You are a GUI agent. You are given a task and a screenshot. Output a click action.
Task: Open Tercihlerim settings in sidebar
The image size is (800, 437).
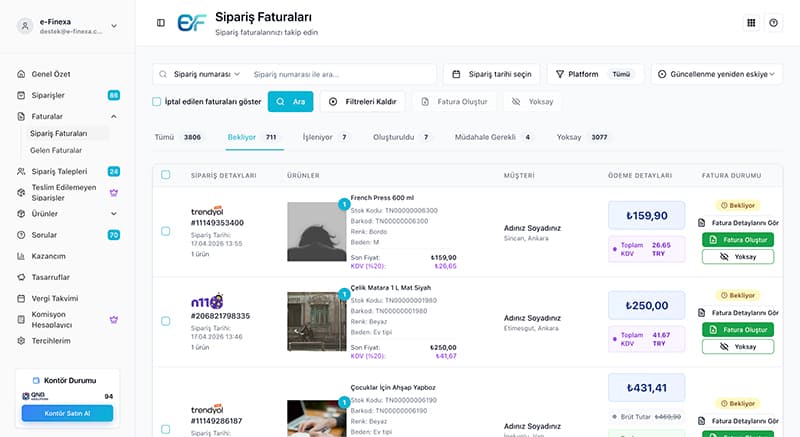(x=51, y=341)
